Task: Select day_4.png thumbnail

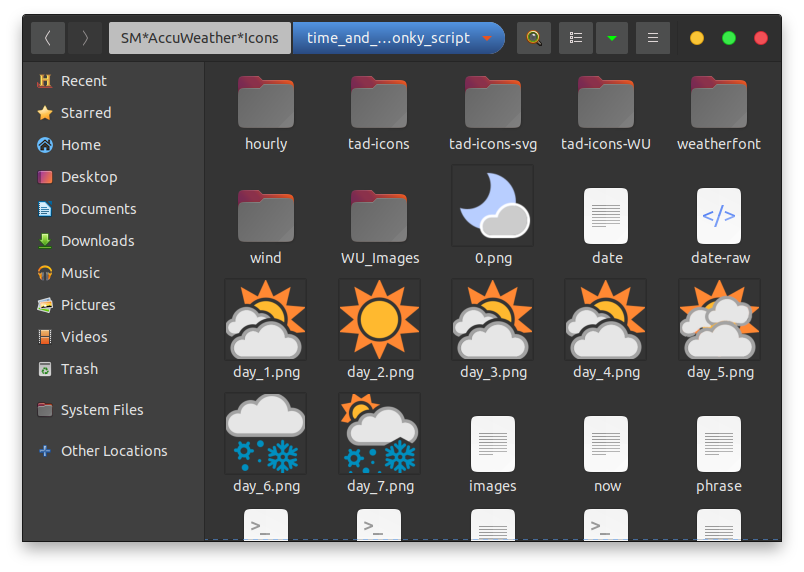Action: click(606, 319)
